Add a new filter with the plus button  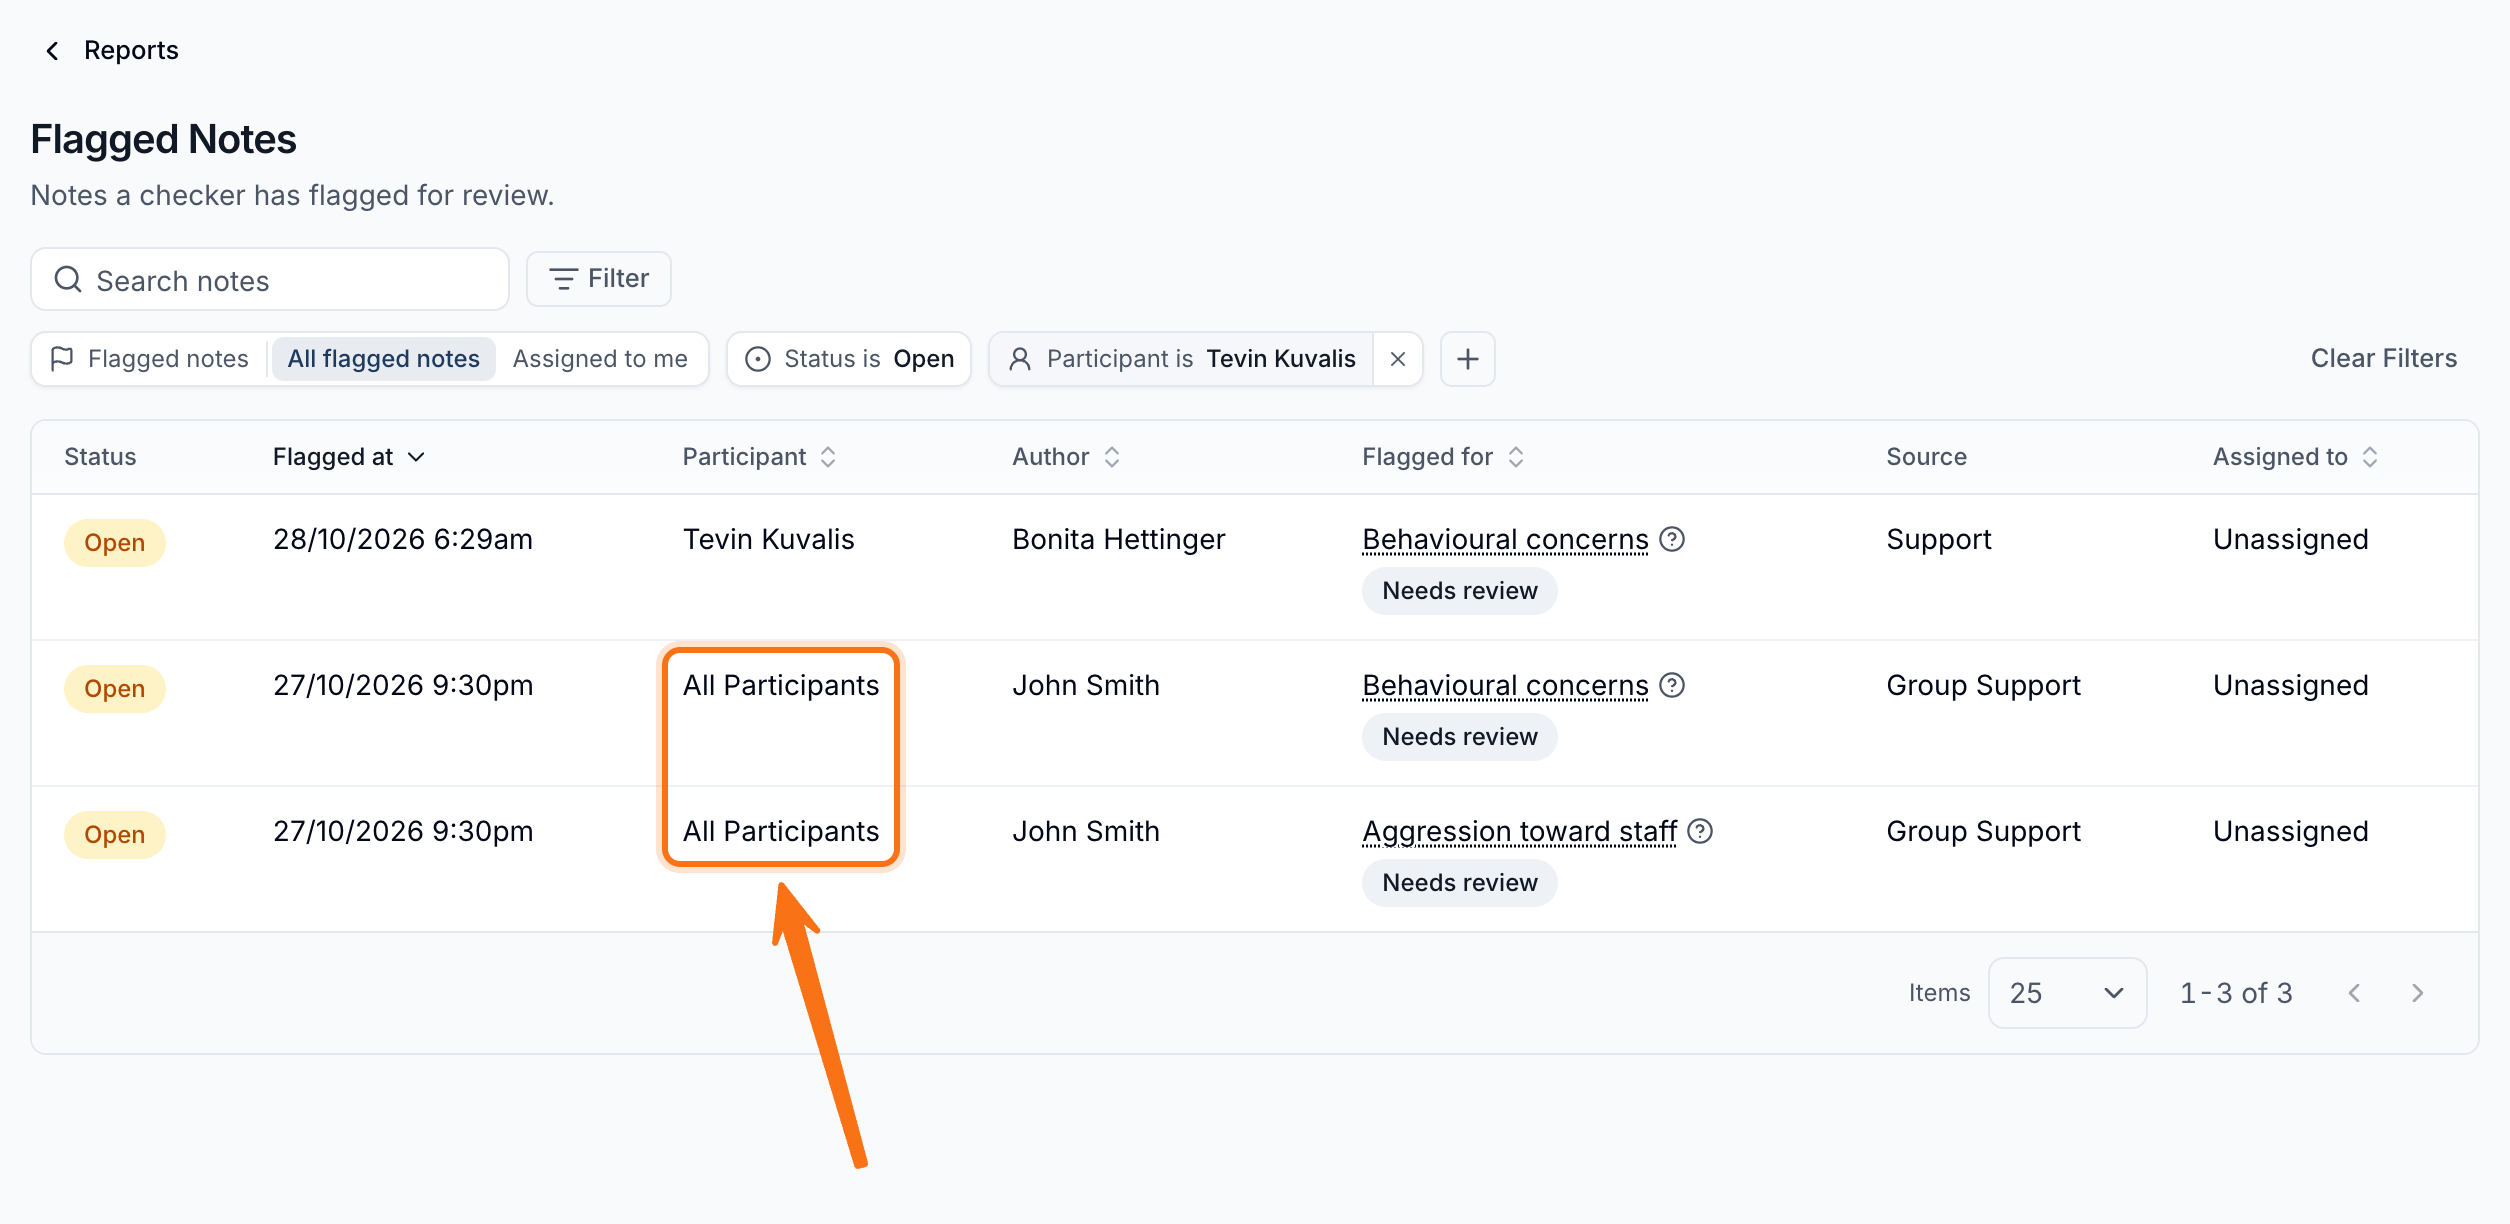coord(1467,359)
